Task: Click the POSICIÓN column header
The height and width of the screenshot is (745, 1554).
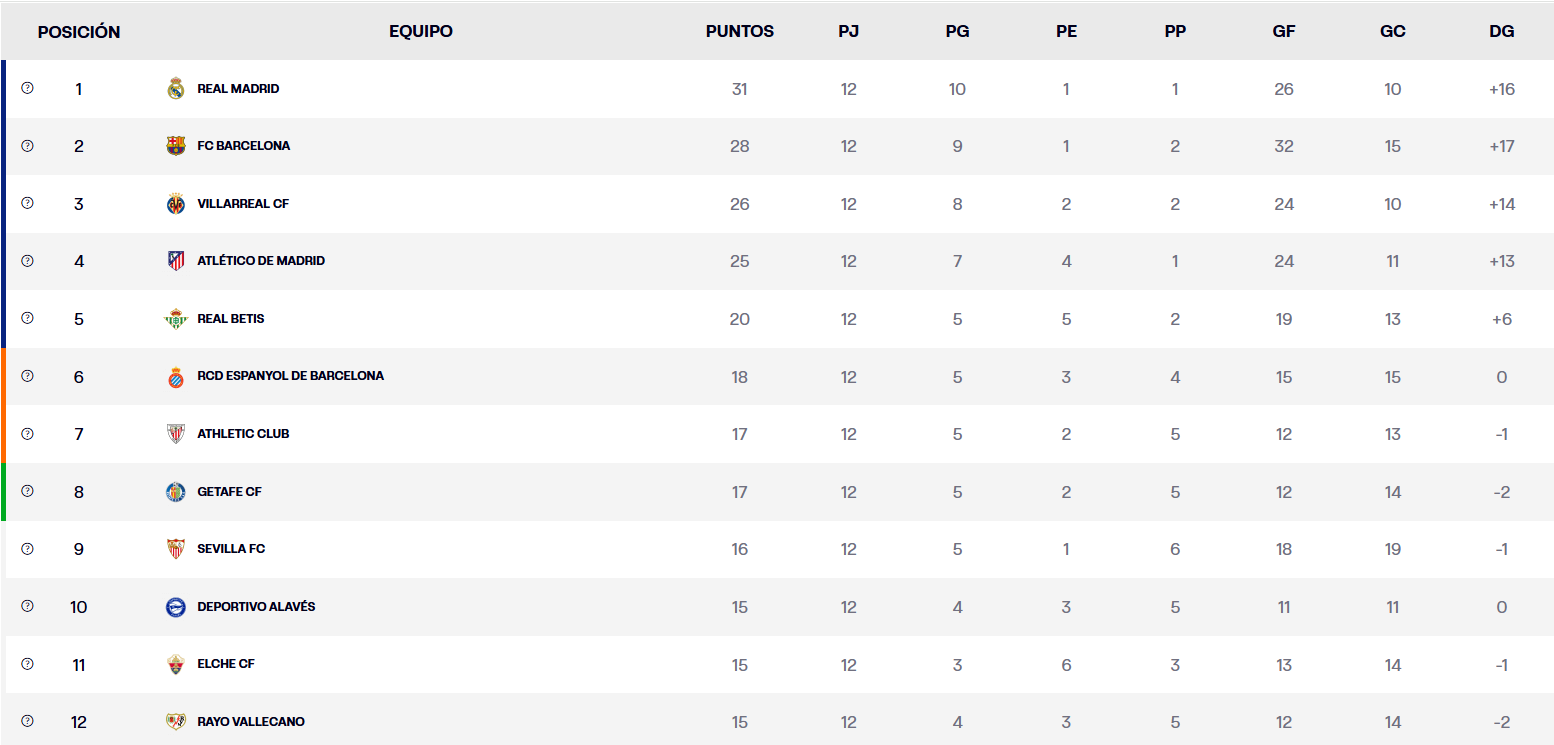Action: [x=79, y=32]
